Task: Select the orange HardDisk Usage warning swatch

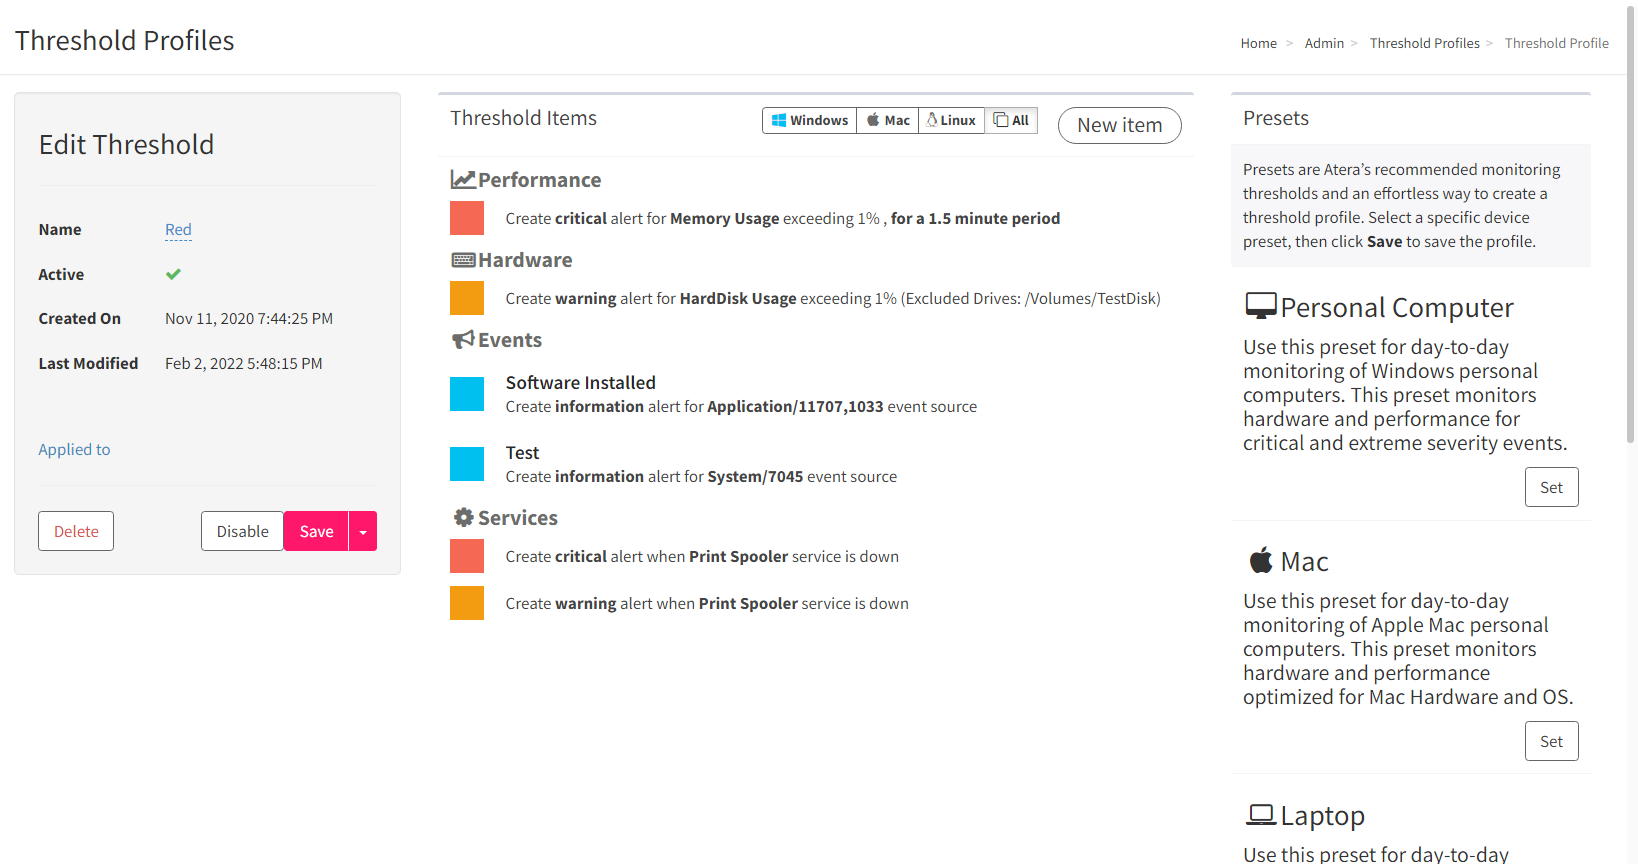Action: [467, 298]
